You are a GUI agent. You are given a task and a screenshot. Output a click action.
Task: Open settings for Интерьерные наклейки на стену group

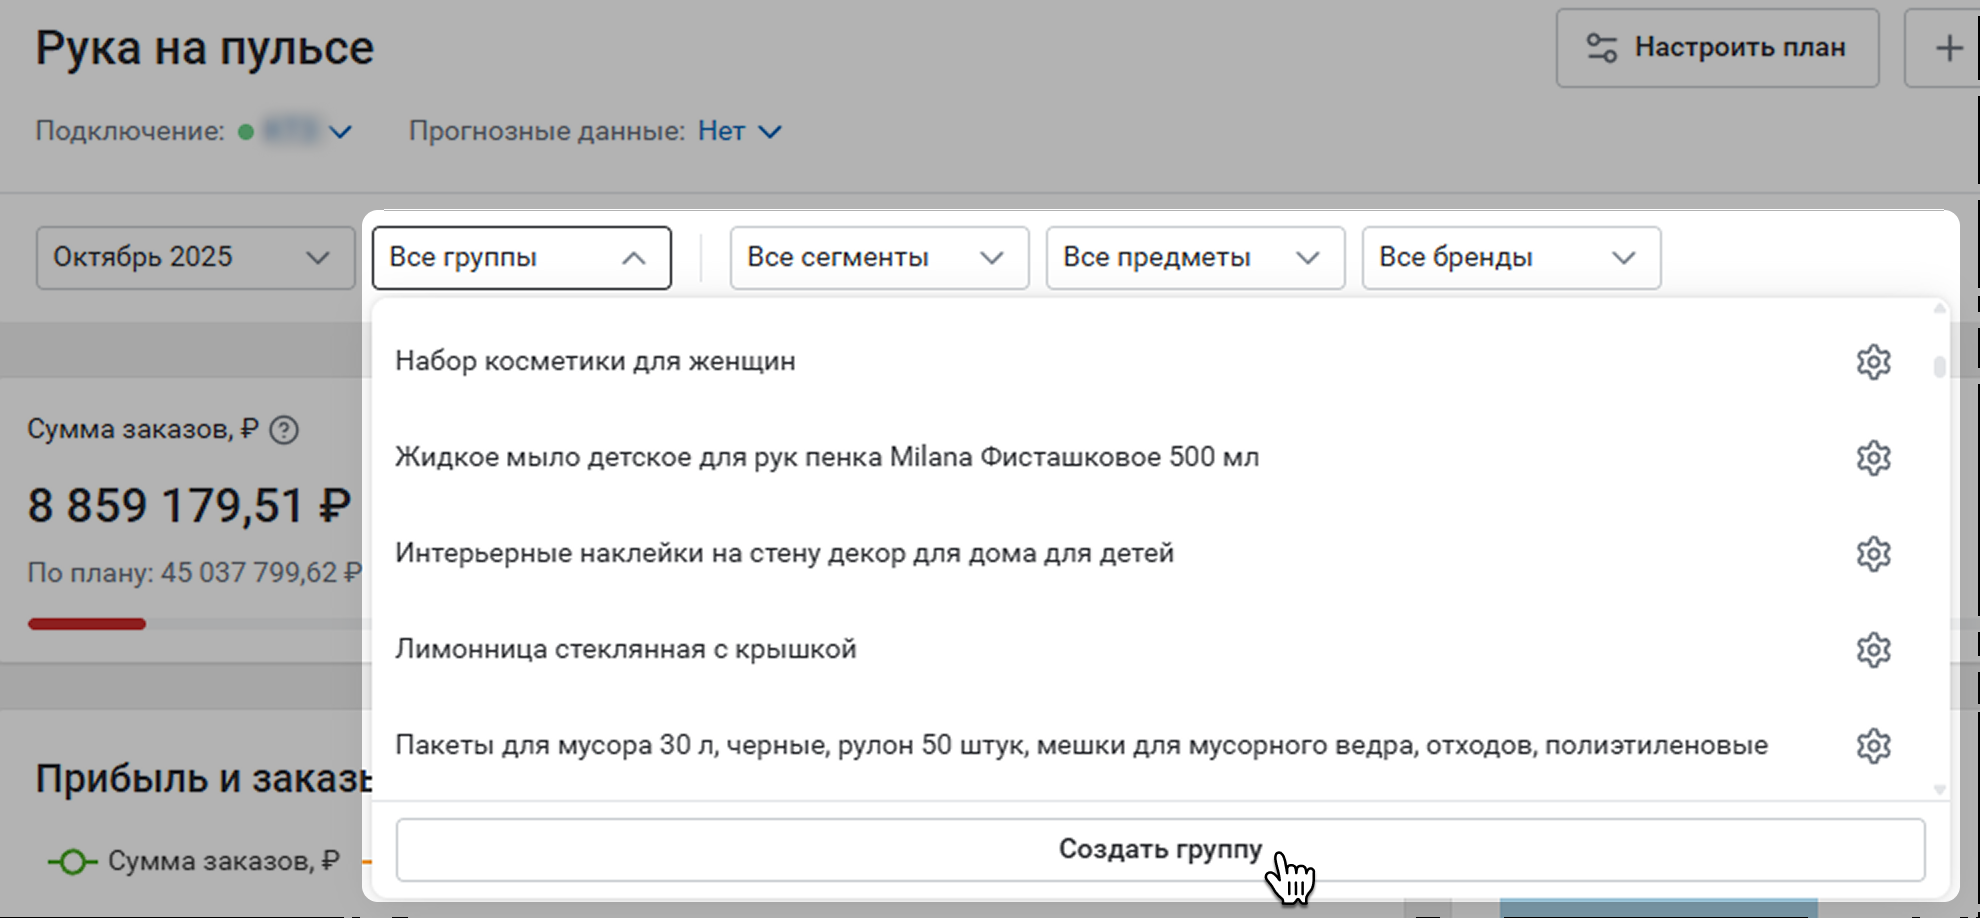pyautogui.click(x=1873, y=554)
